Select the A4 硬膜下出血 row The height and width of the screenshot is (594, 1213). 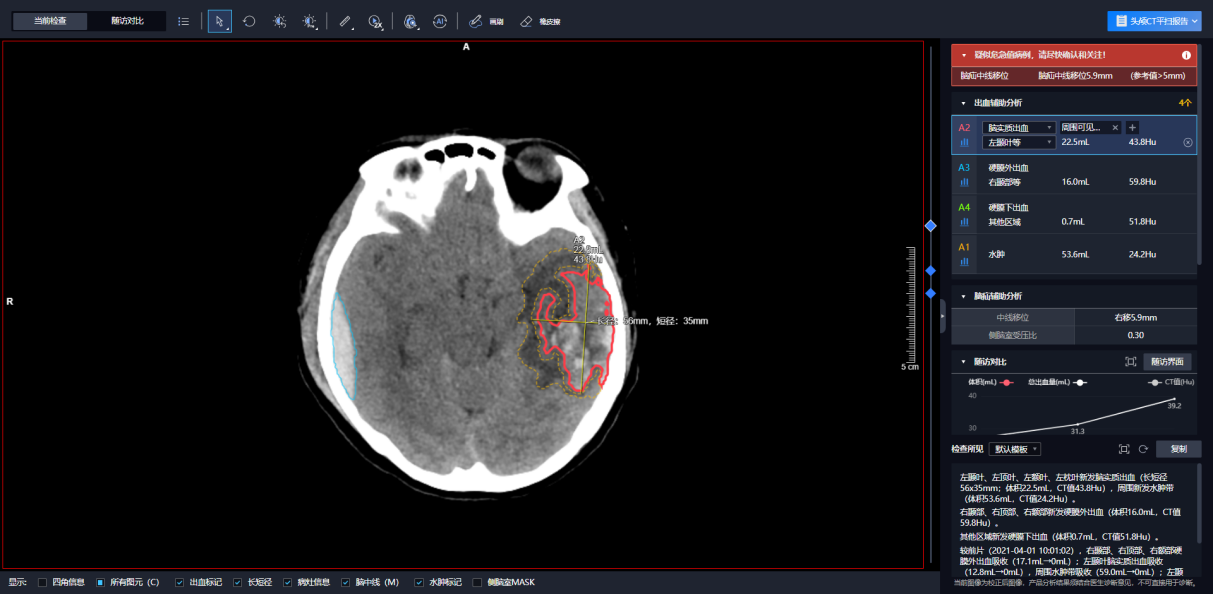coord(1074,214)
